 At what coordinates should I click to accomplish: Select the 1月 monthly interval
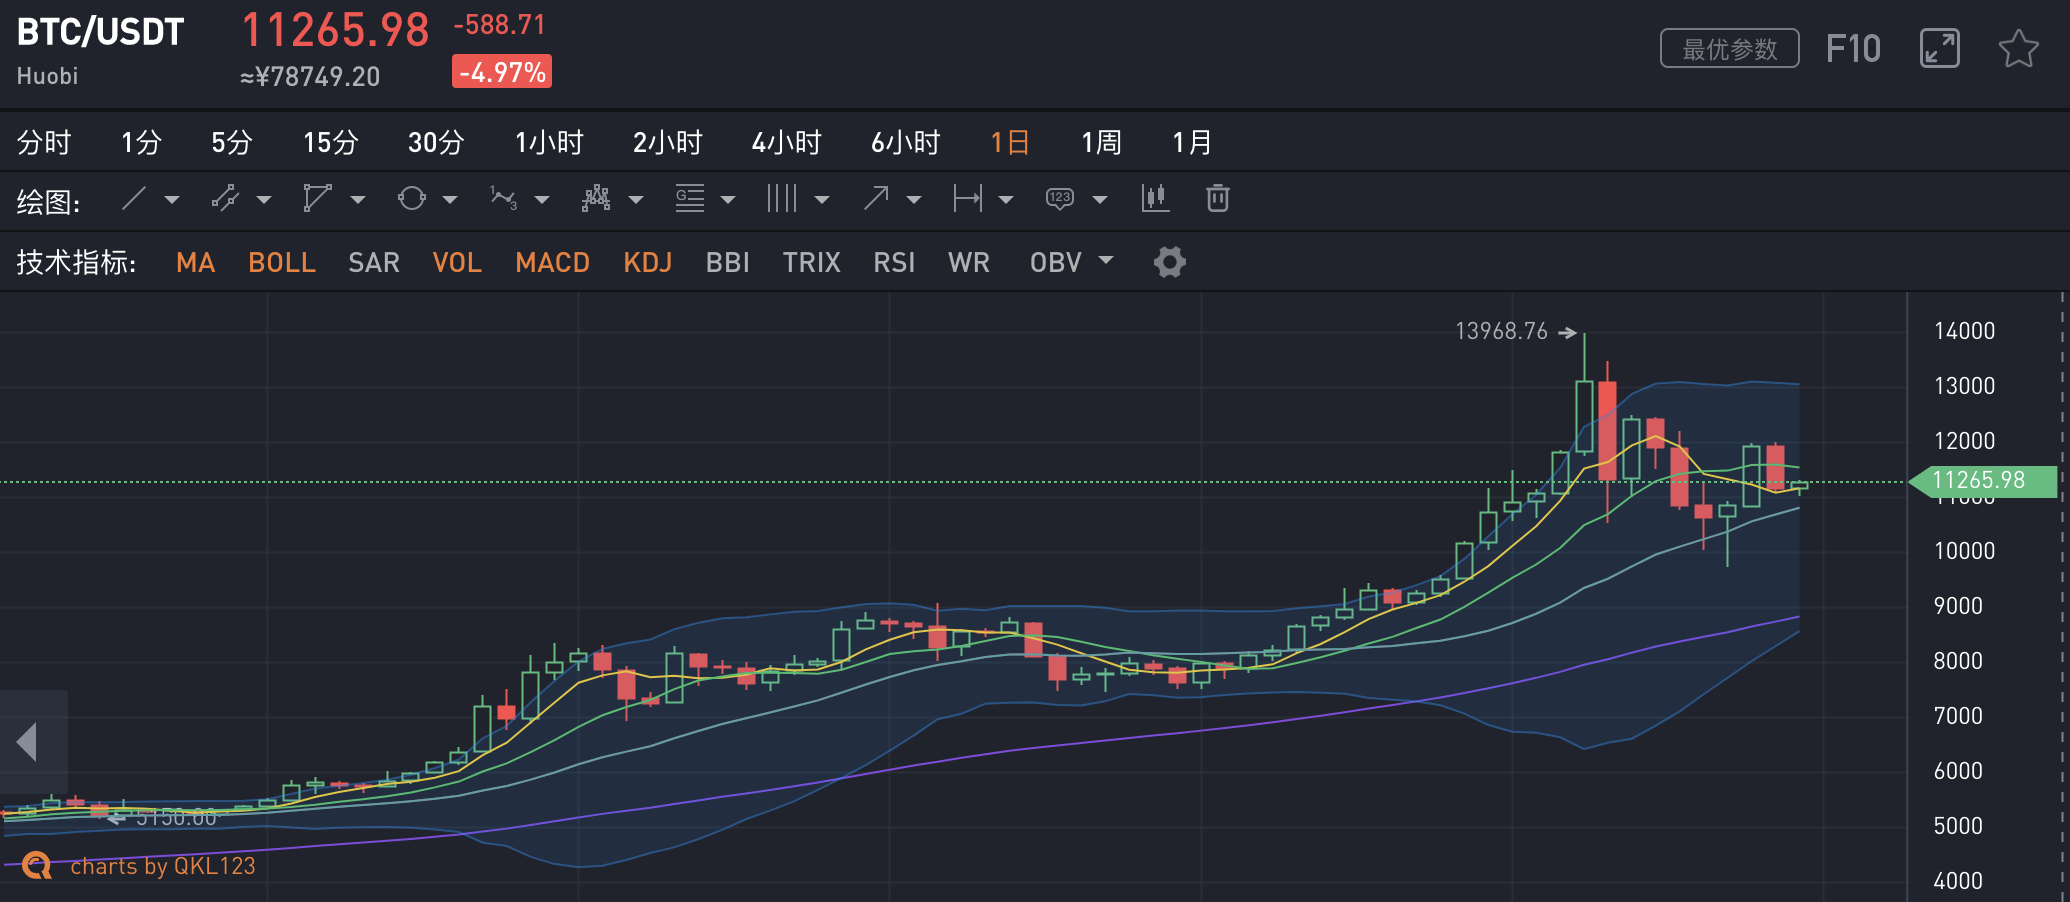pos(1192,142)
